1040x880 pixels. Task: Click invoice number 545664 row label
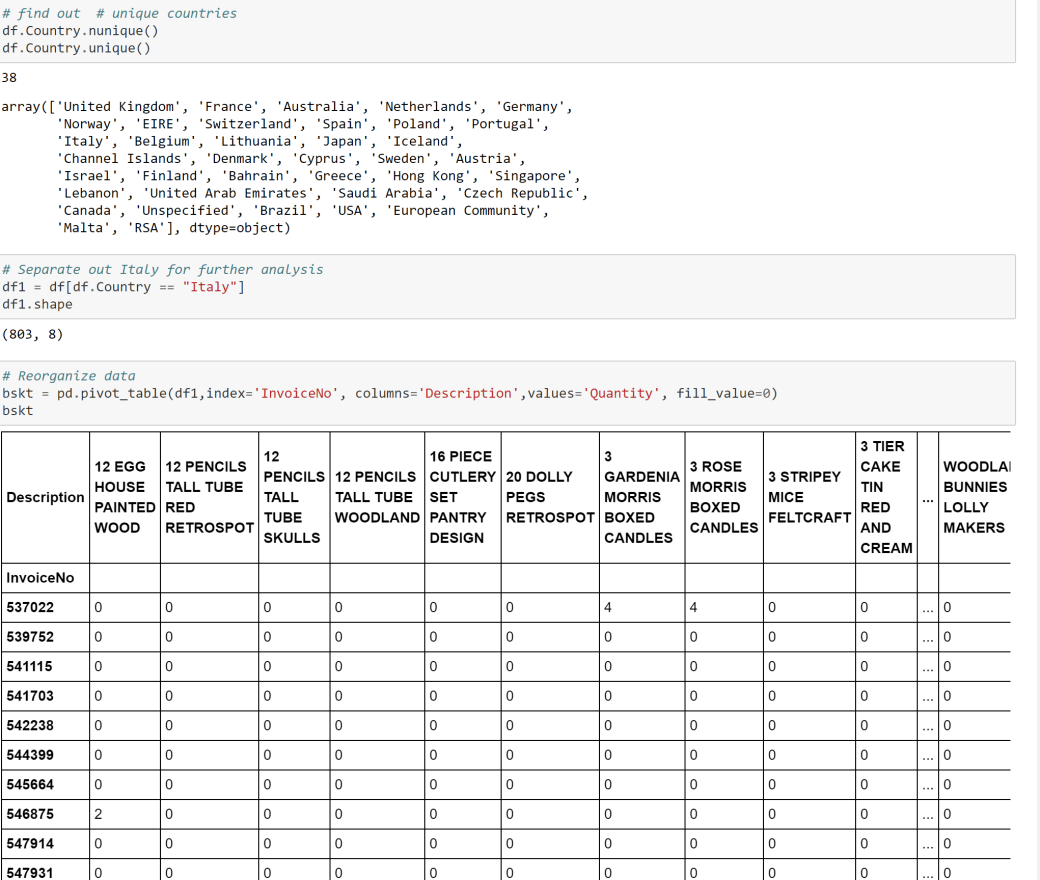pos(30,785)
